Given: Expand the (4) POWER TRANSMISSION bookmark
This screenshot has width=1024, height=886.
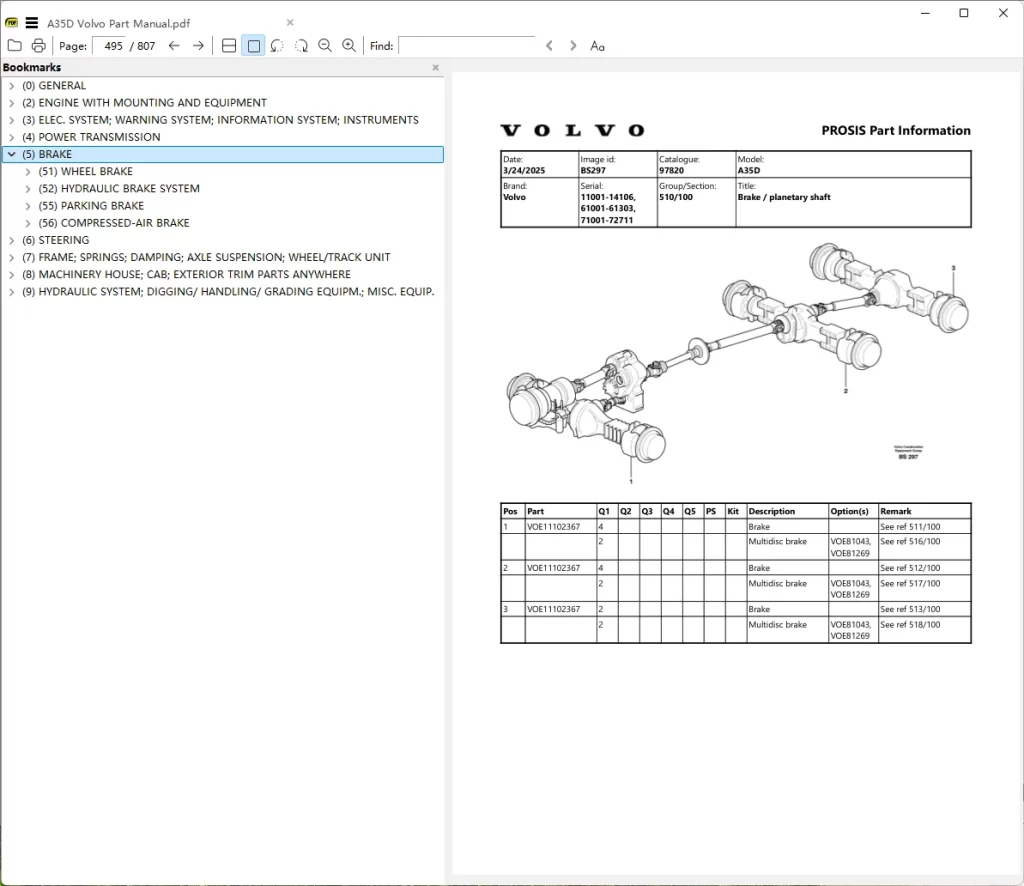Looking at the screenshot, I should [12, 137].
